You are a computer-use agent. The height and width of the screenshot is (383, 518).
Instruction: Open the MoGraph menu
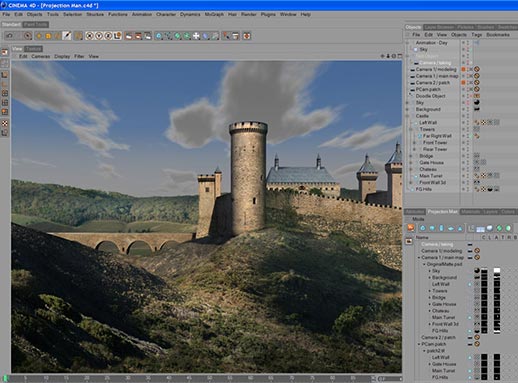(214, 14)
